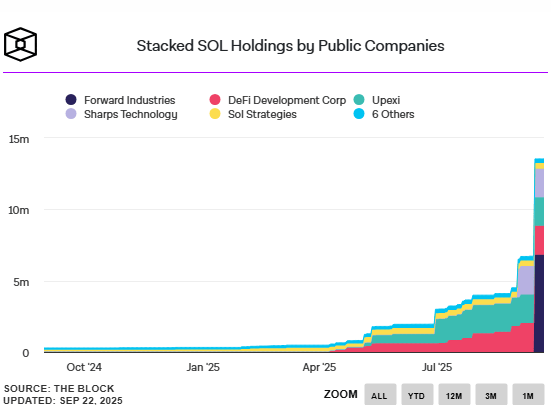Click the 6 Others blue dot
Image resolution: width=551 pixels, height=405 pixels.
[359, 114]
